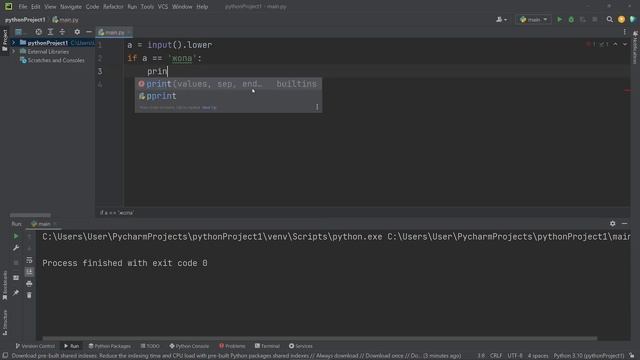Toggle soft-wrap in Run console

[x=29, y=260]
